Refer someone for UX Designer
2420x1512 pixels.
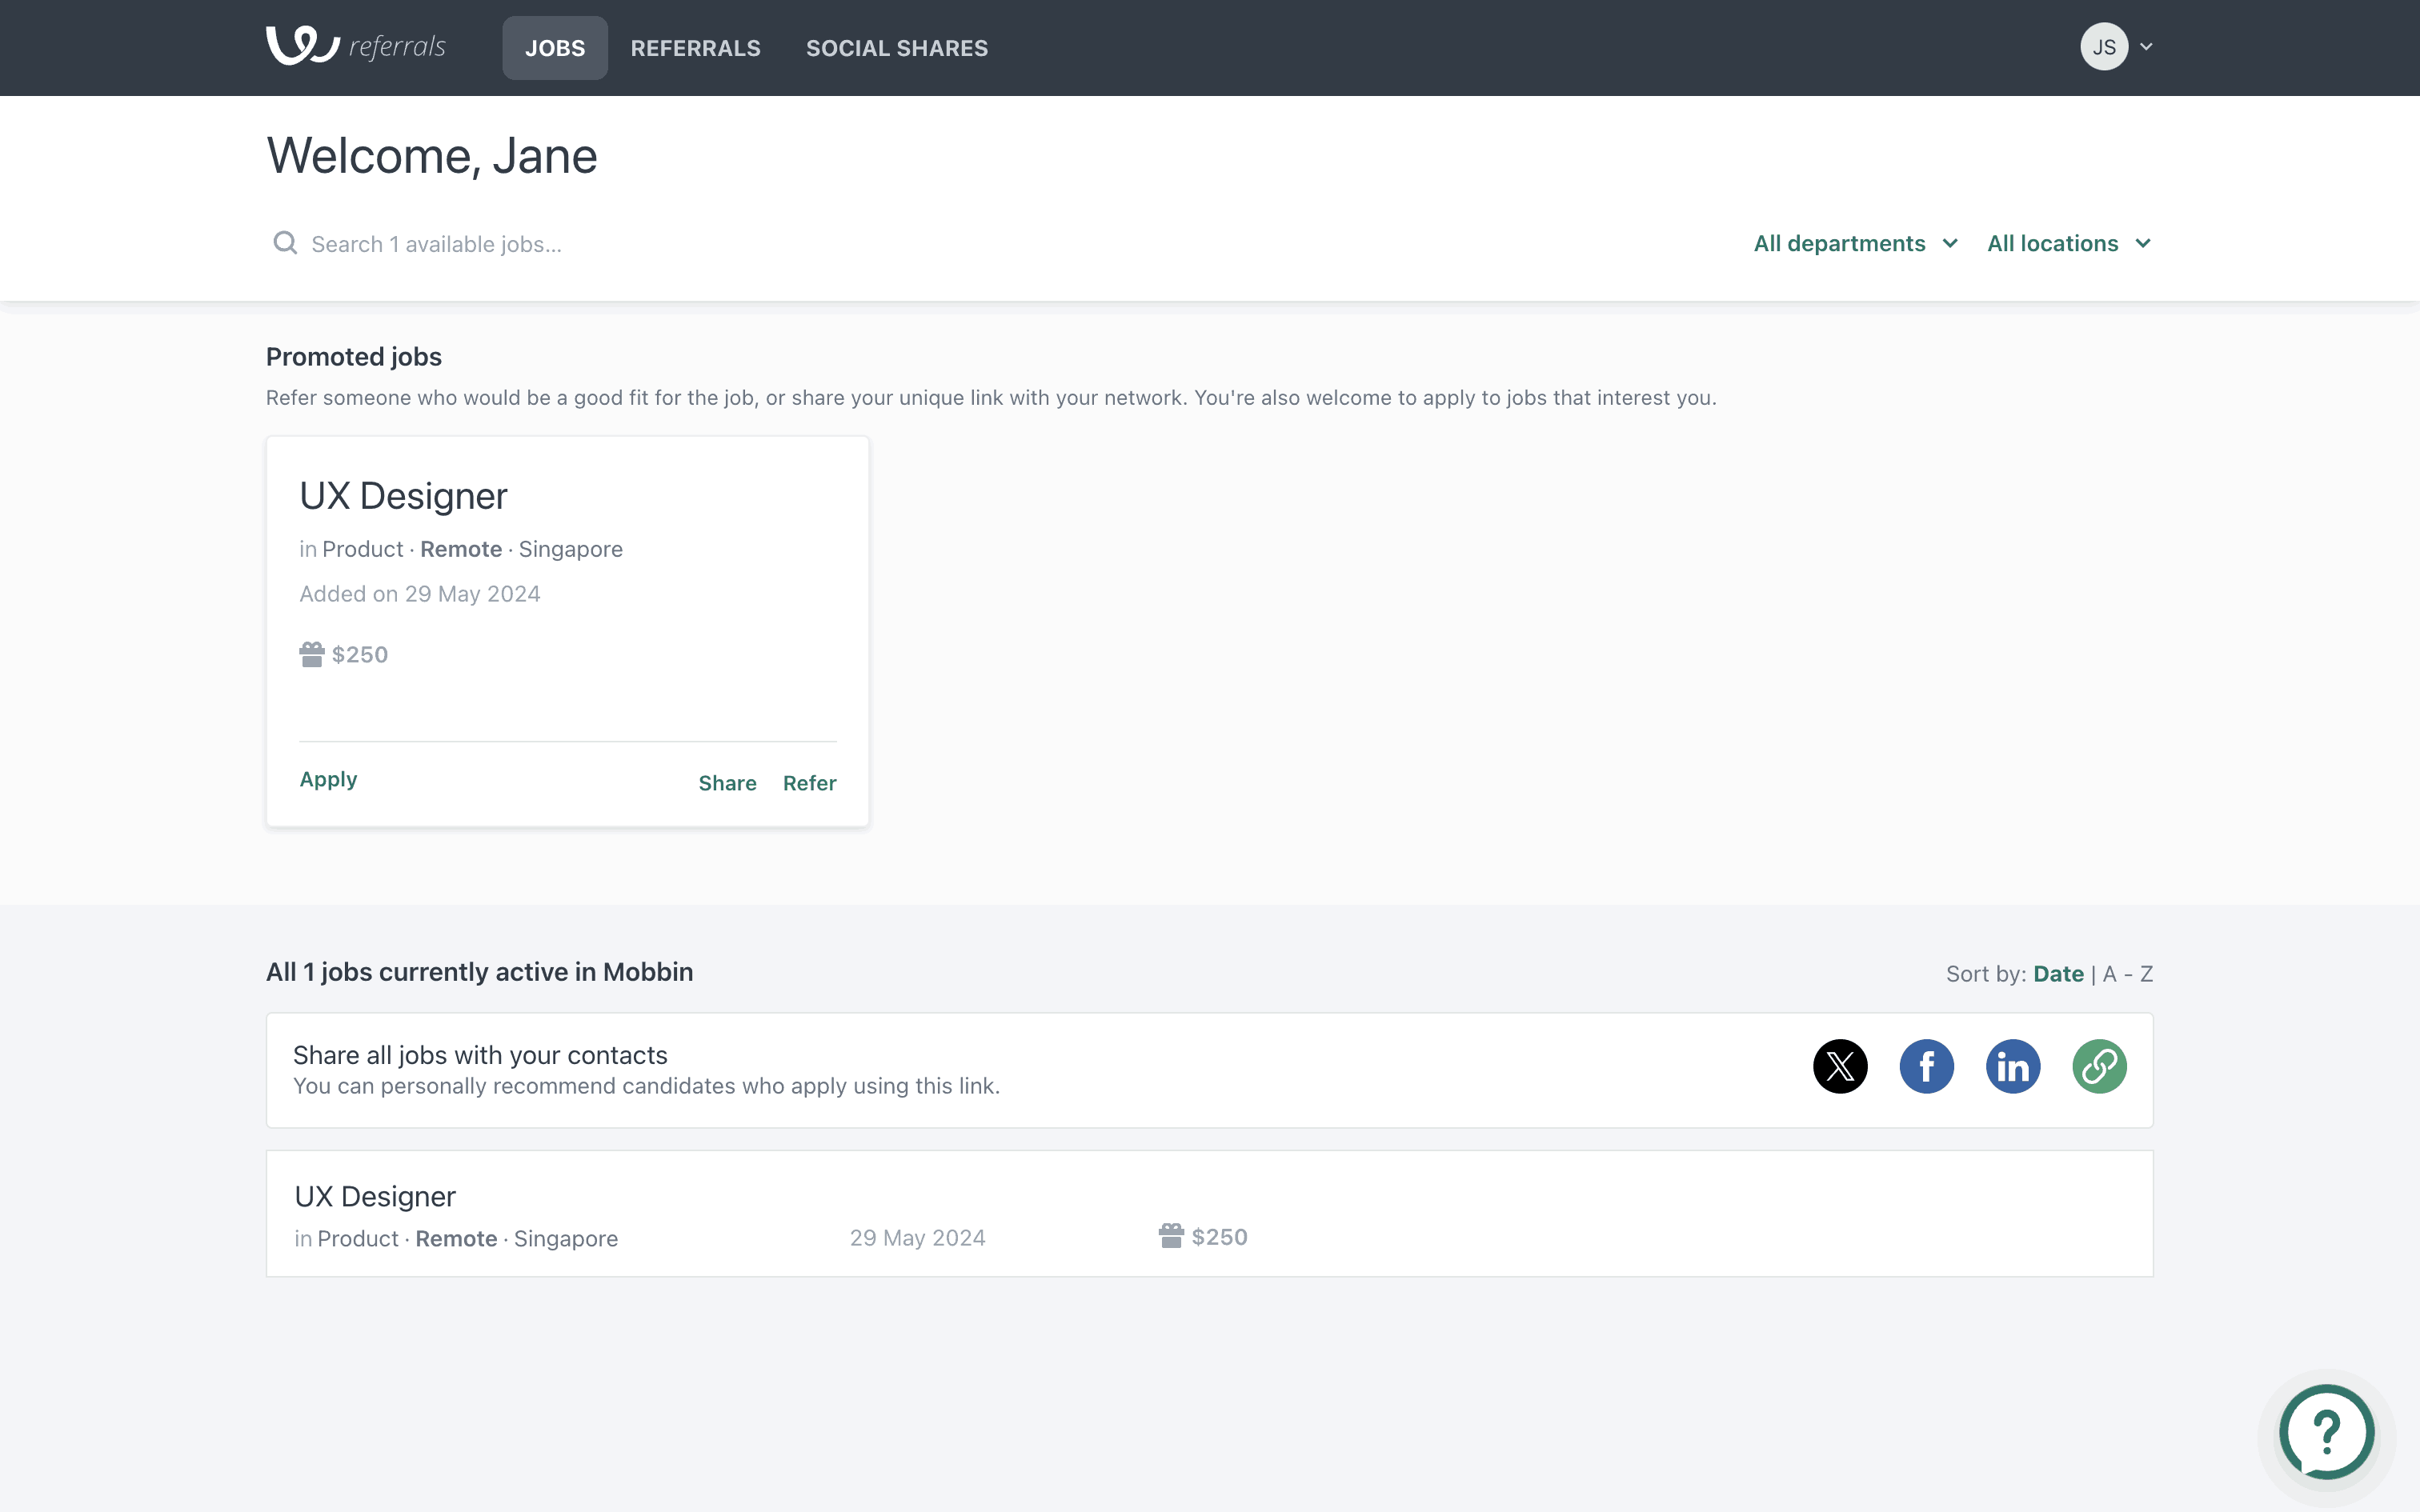click(809, 783)
